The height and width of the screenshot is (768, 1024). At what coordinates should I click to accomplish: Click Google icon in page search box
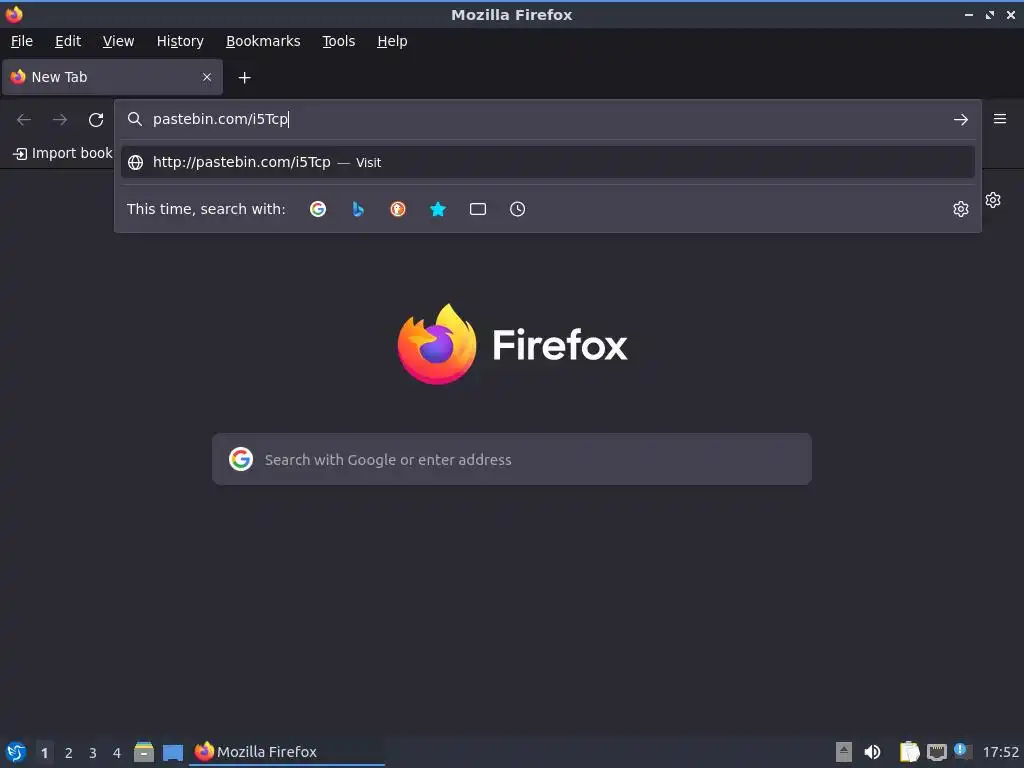241,459
